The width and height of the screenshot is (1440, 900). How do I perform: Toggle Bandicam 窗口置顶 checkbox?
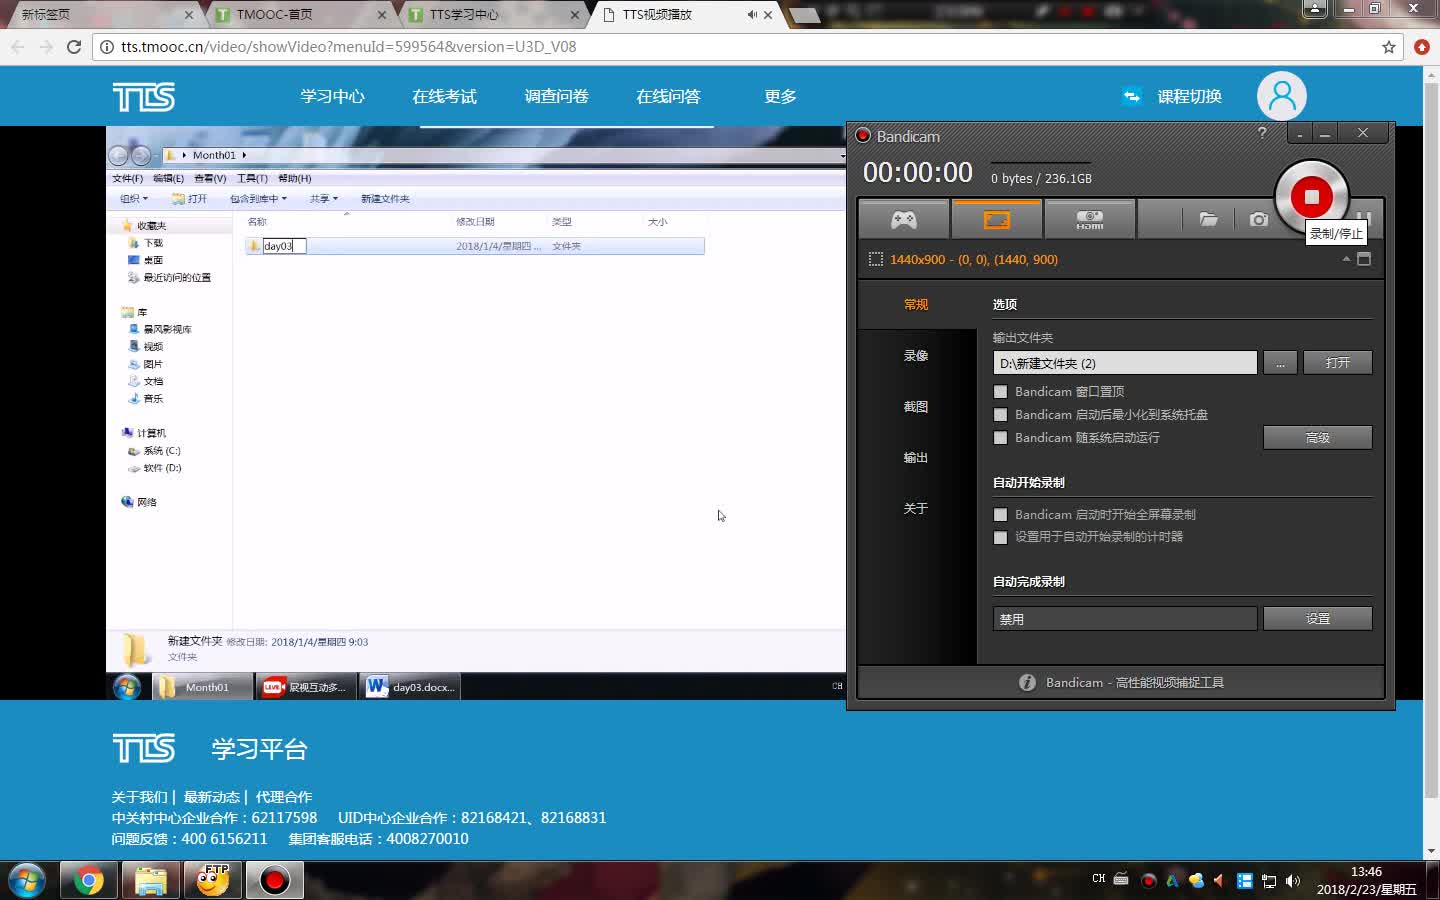tap(1000, 392)
